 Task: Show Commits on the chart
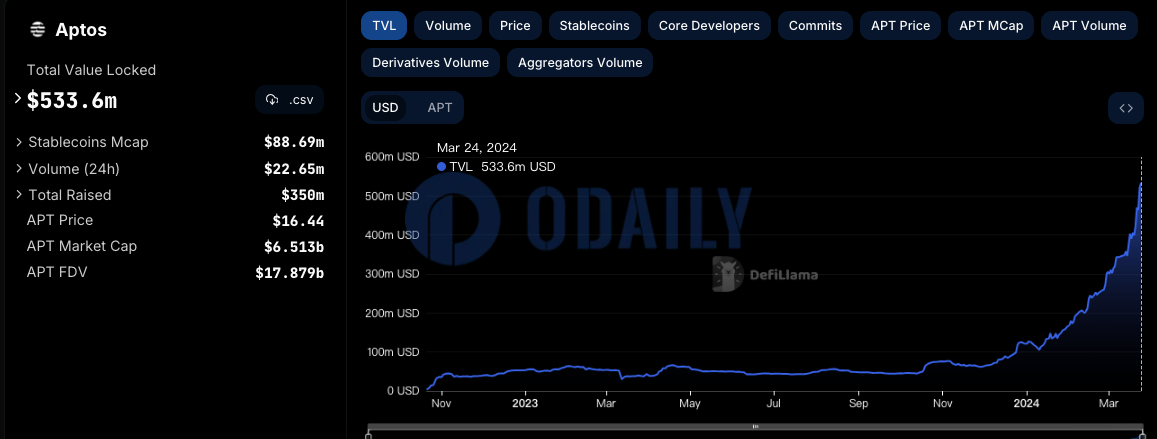[815, 26]
